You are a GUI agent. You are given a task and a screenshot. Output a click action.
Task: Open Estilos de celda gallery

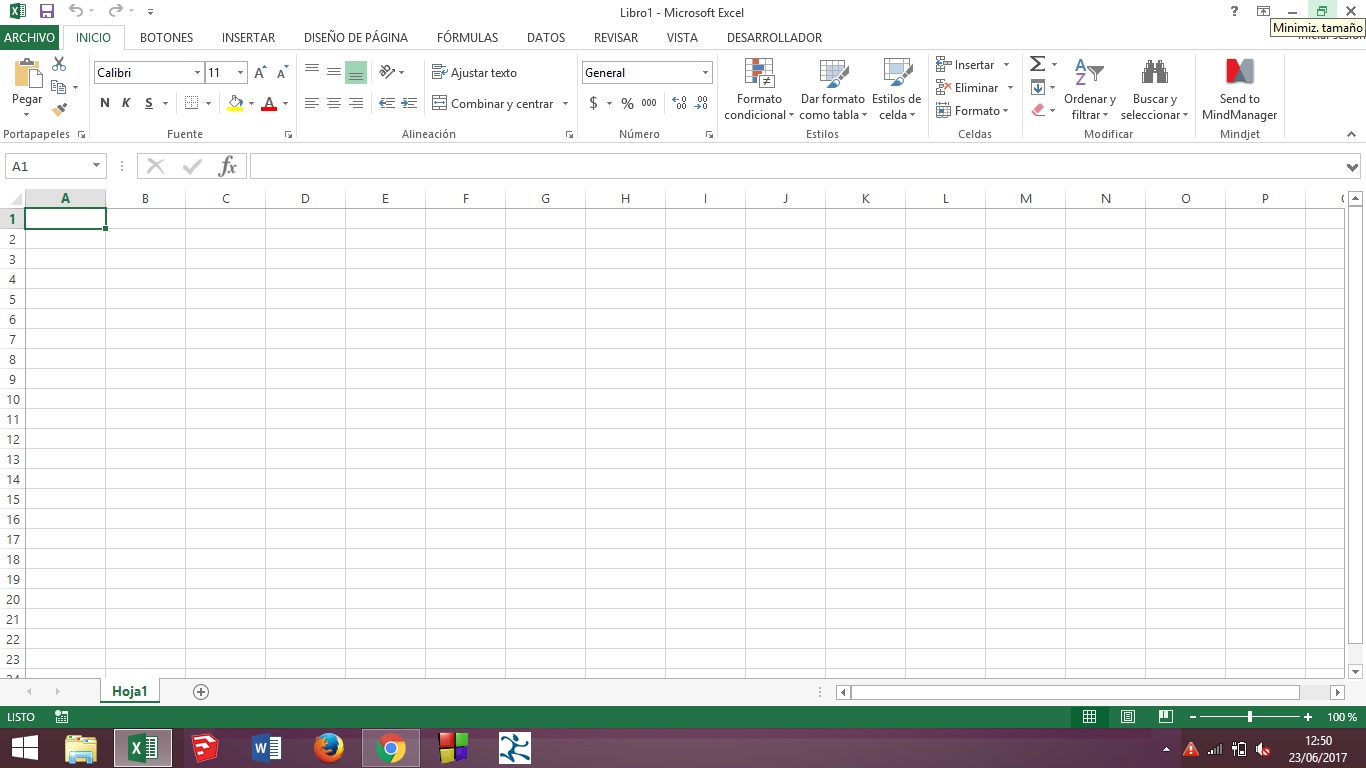click(x=896, y=89)
